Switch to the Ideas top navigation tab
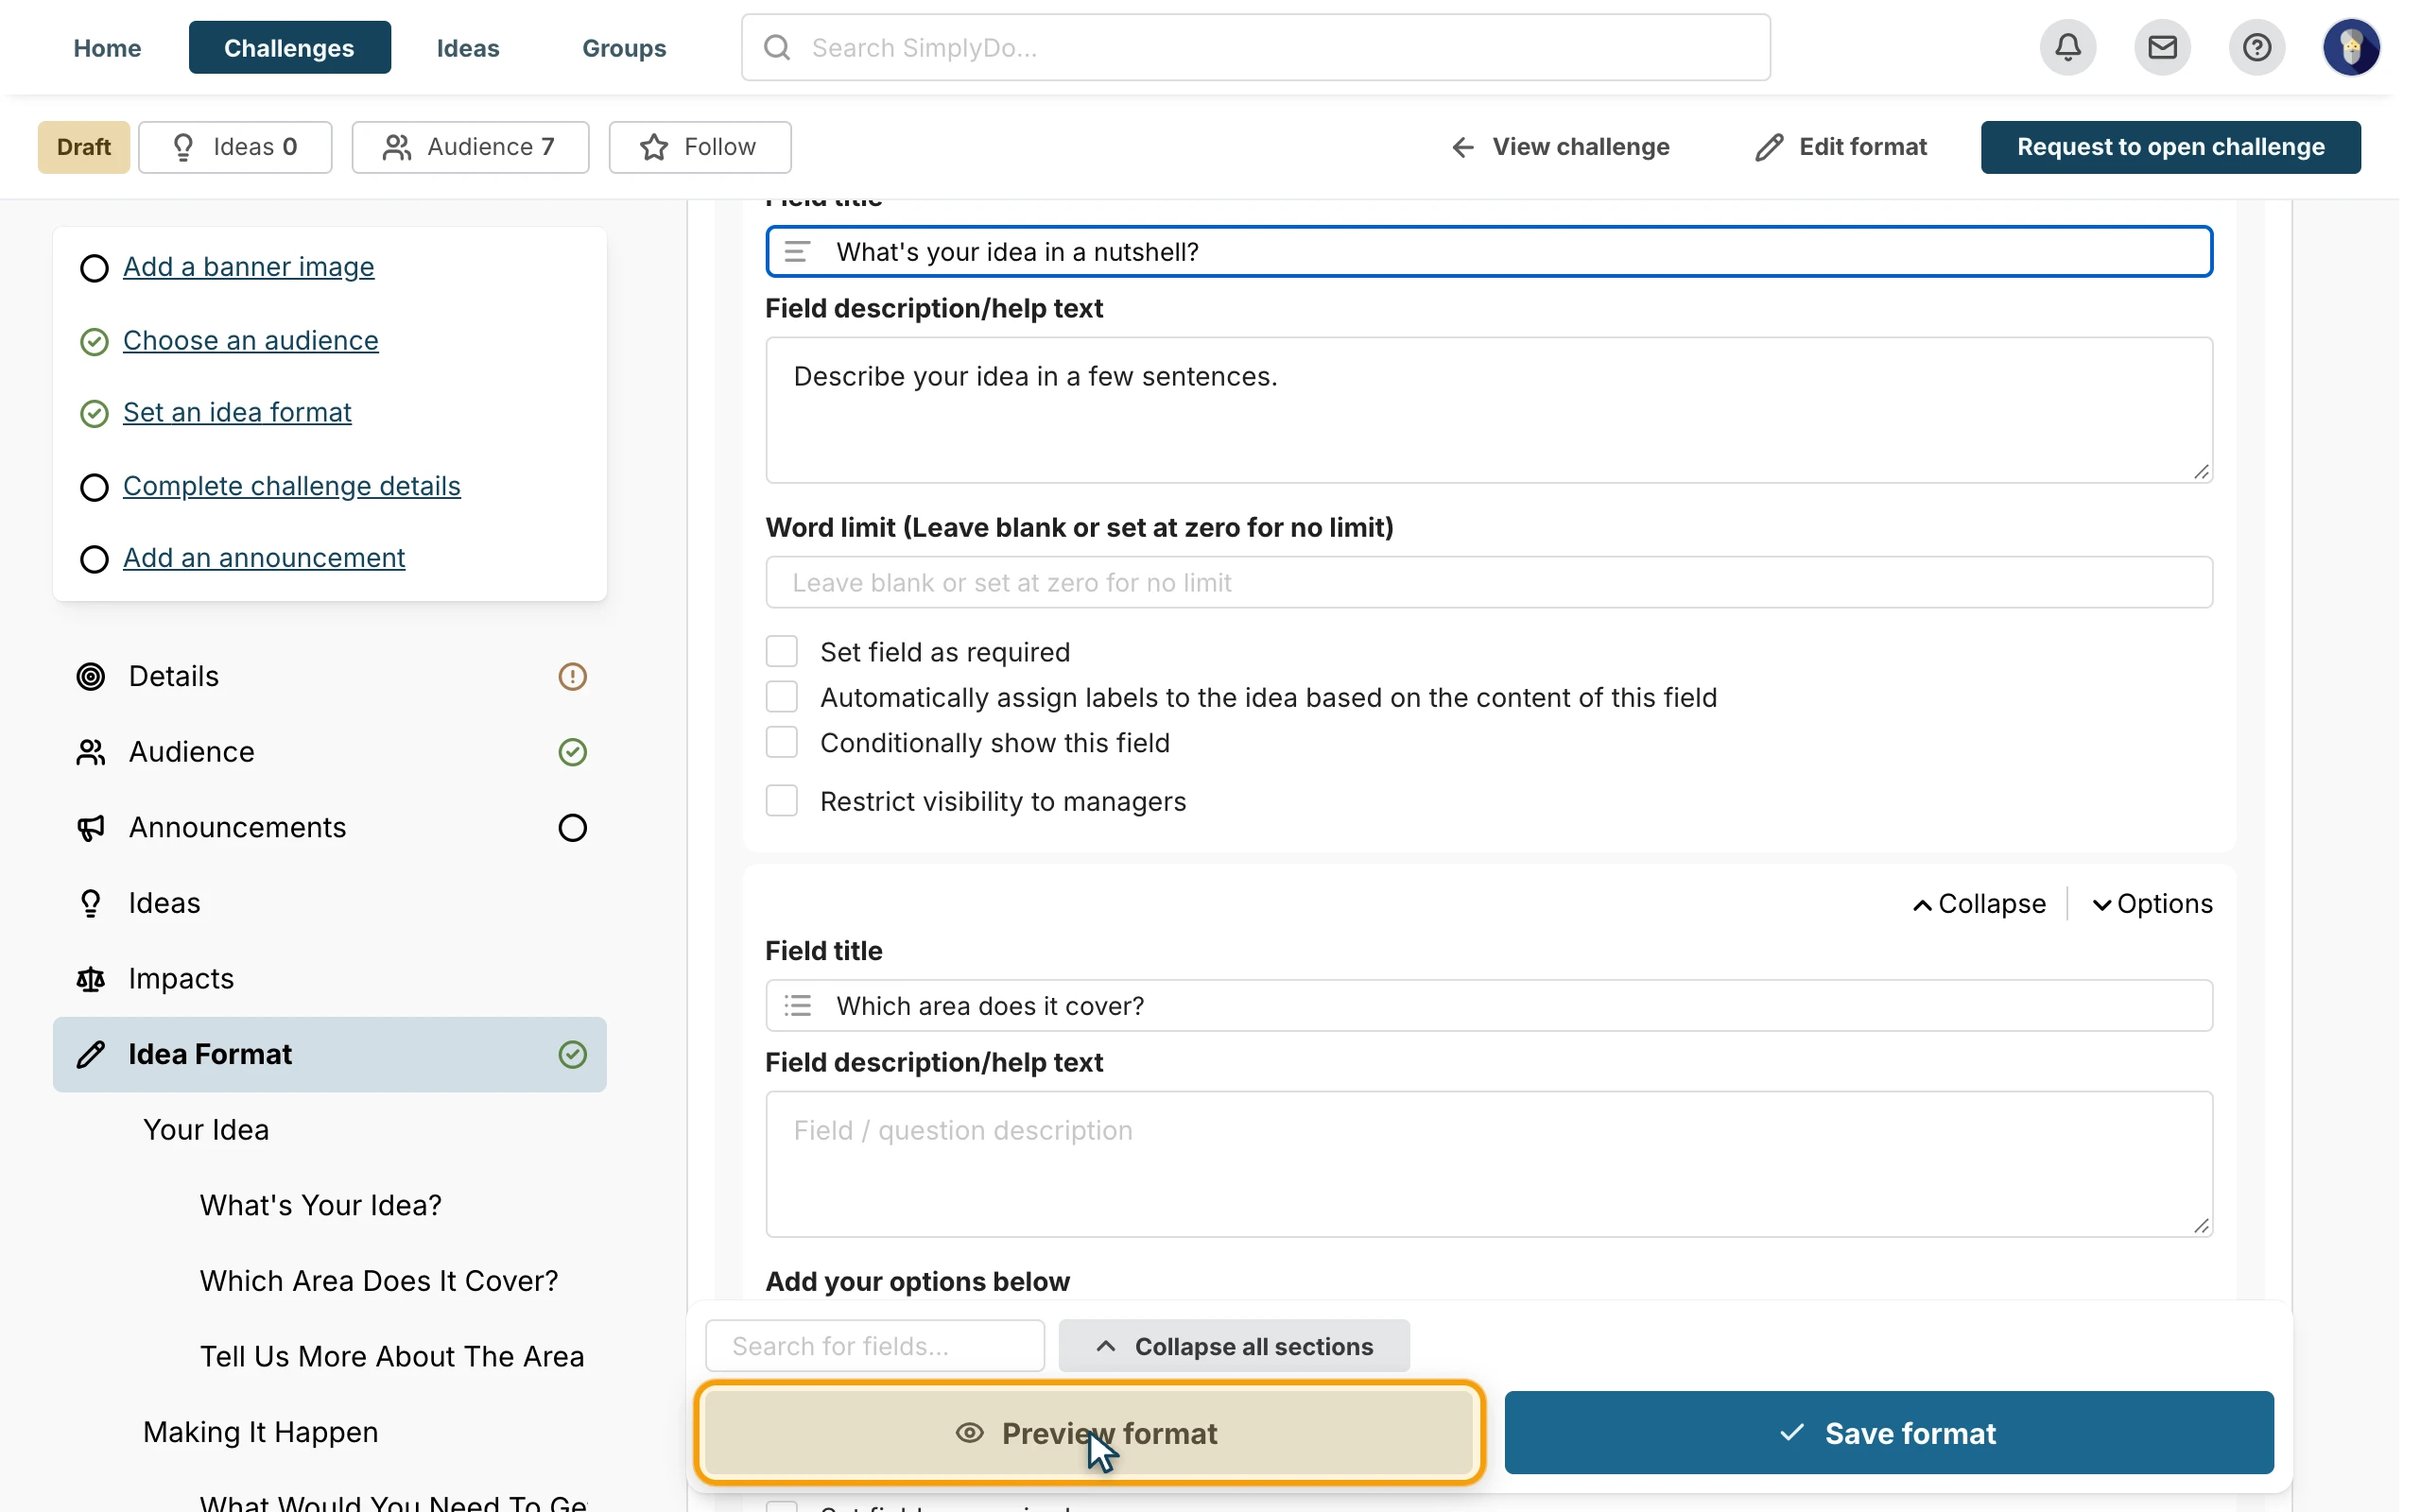The width and height of the screenshot is (2420, 1512). click(x=467, y=48)
